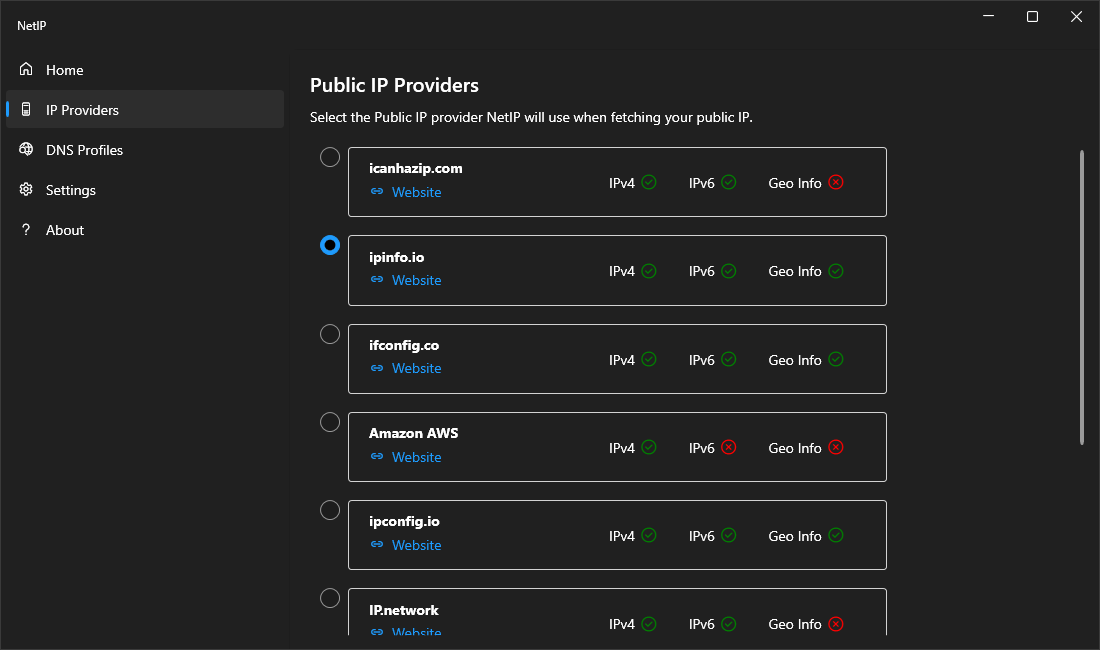Click the IP Providers device icon
Screen dimensions: 1100x650
(x=26, y=109)
